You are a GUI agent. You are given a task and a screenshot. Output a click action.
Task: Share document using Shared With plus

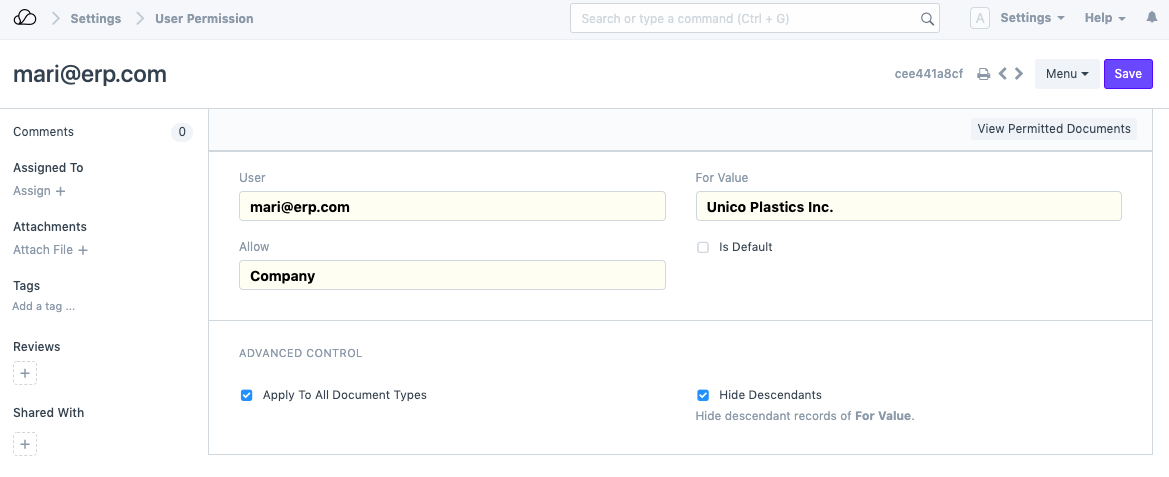(25, 444)
